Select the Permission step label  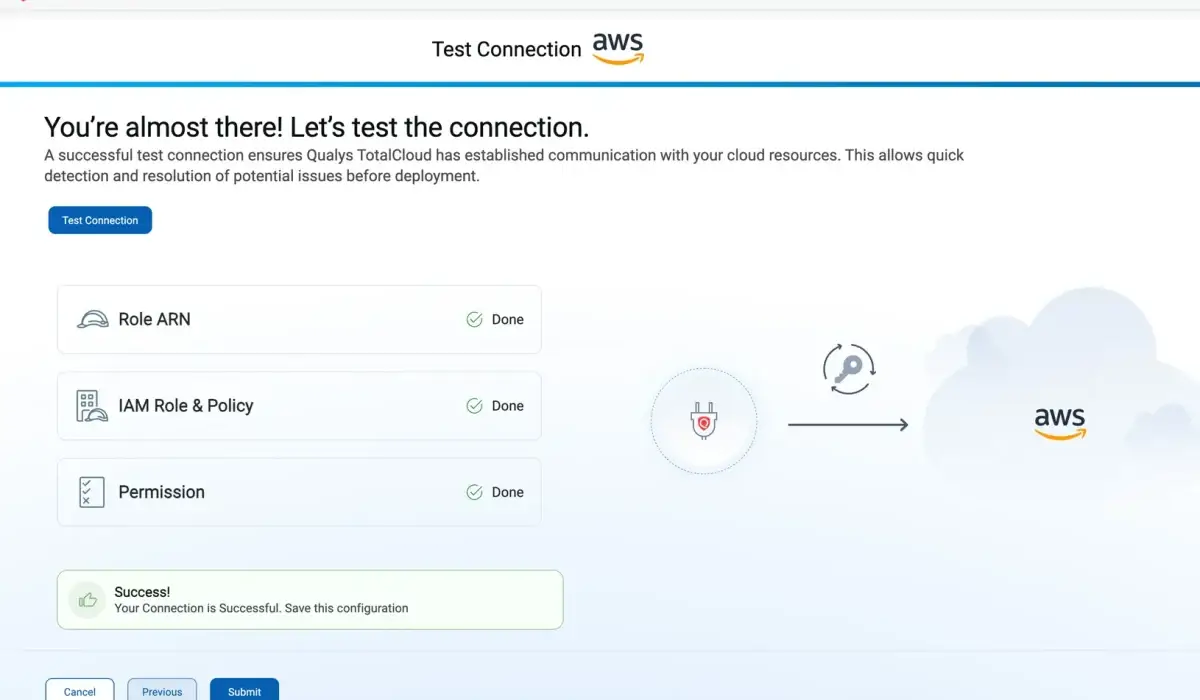161,492
